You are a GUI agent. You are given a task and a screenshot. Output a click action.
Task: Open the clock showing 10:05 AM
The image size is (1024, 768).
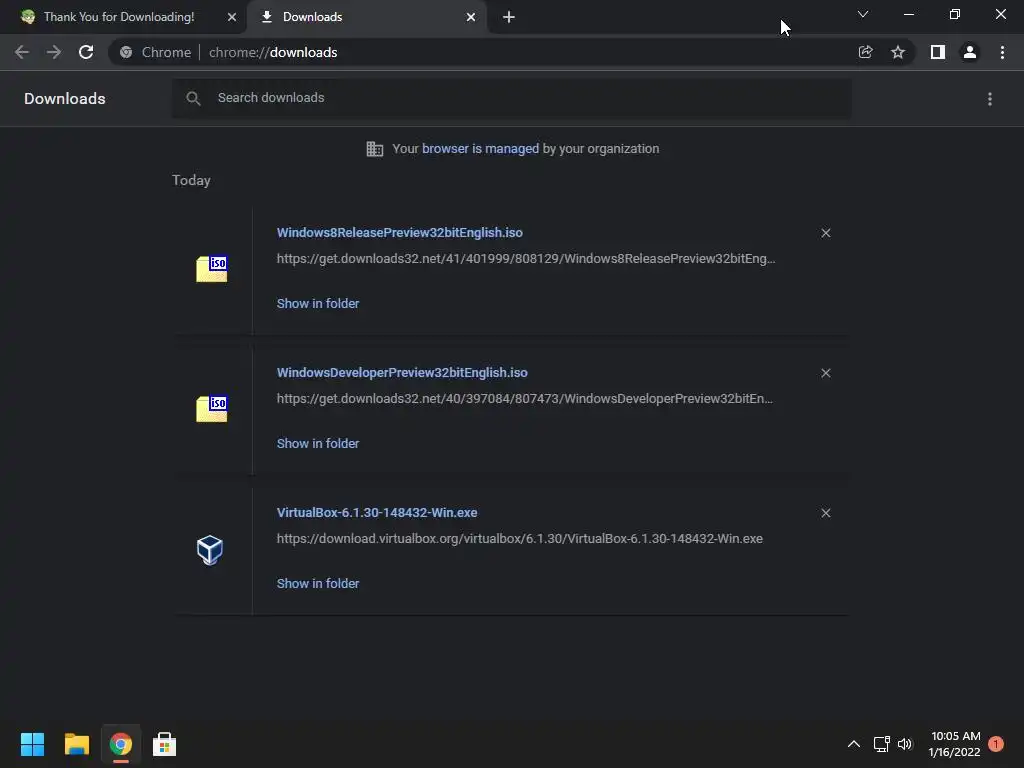pyautogui.click(x=955, y=744)
